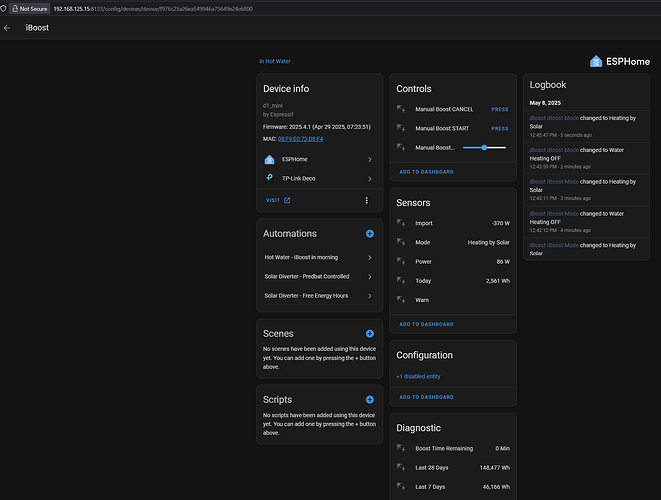The height and width of the screenshot is (500, 661).
Task: Add a new automation with plus icon
Action: (370, 234)
